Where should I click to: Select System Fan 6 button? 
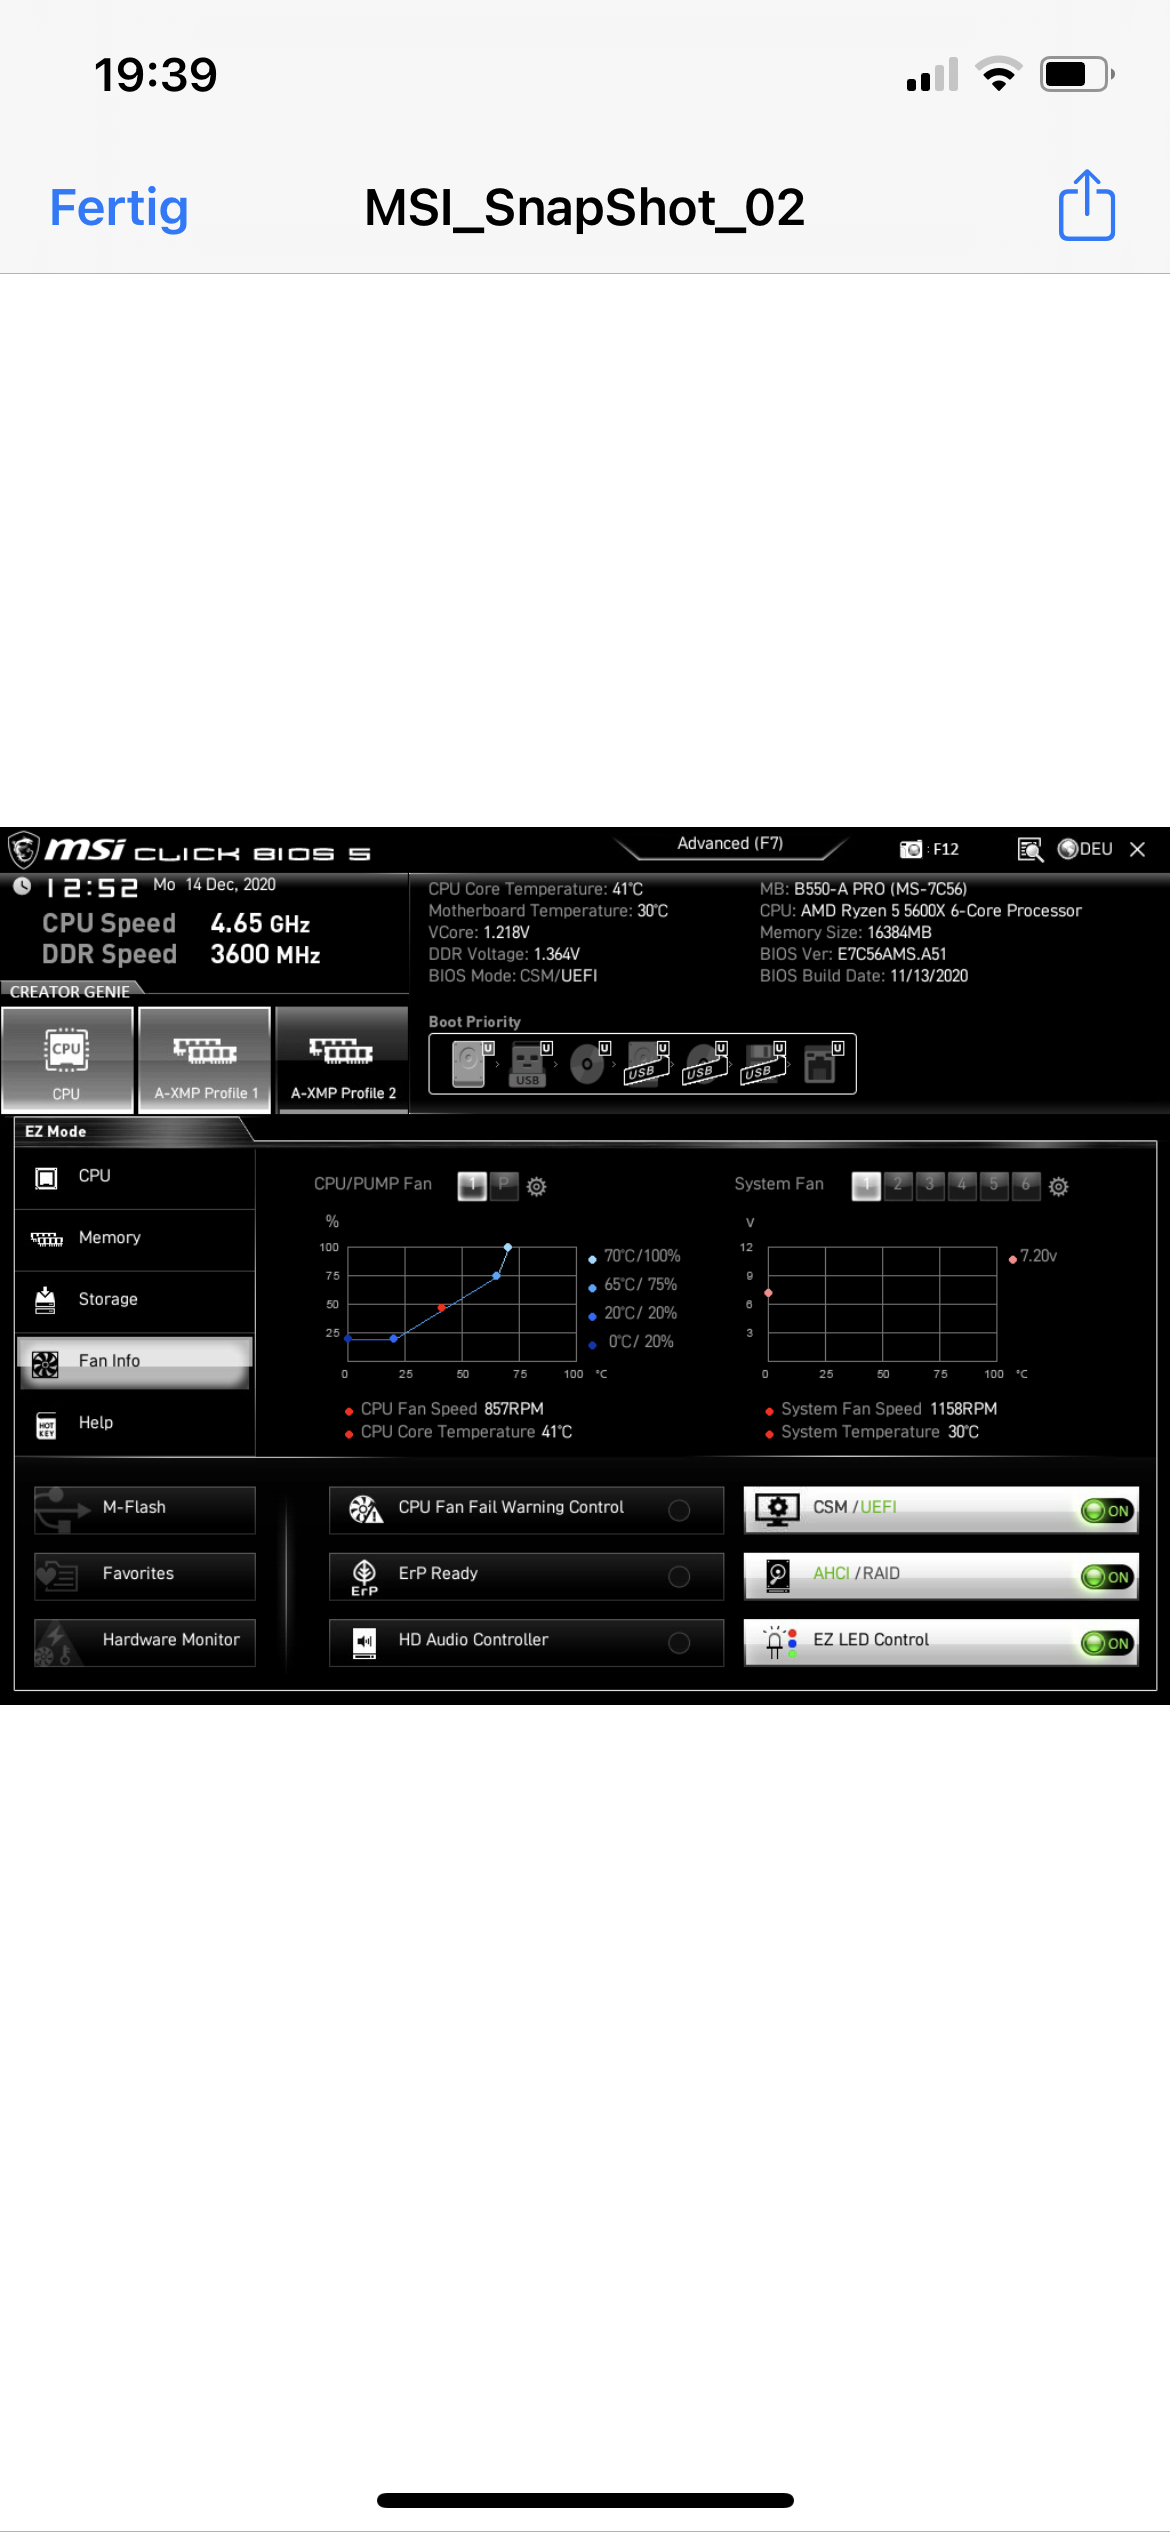[1026, 1185]
